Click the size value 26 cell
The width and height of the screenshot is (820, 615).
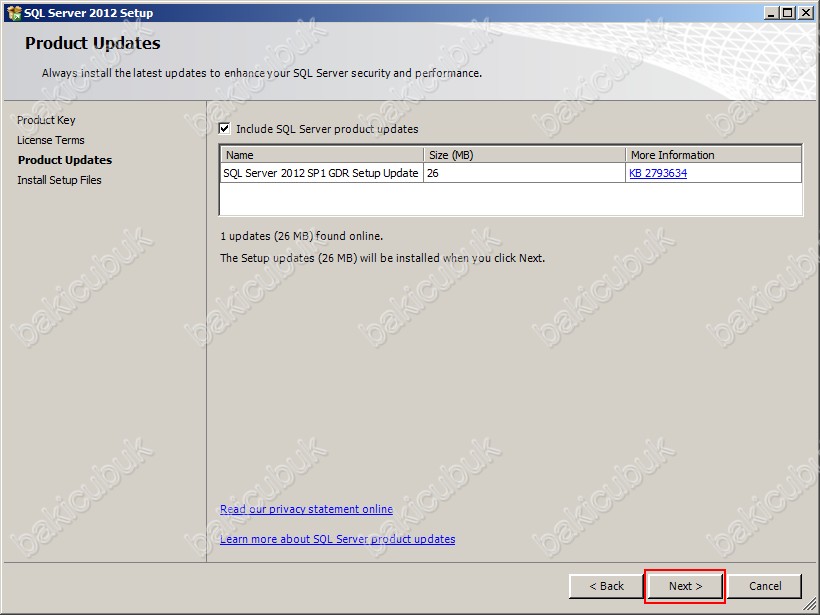(525, 173)
